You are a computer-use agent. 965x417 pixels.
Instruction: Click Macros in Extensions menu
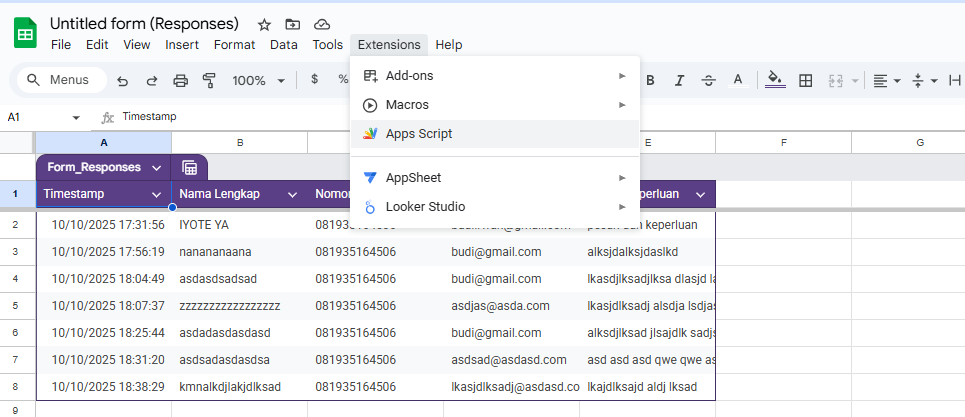point(495,105)
